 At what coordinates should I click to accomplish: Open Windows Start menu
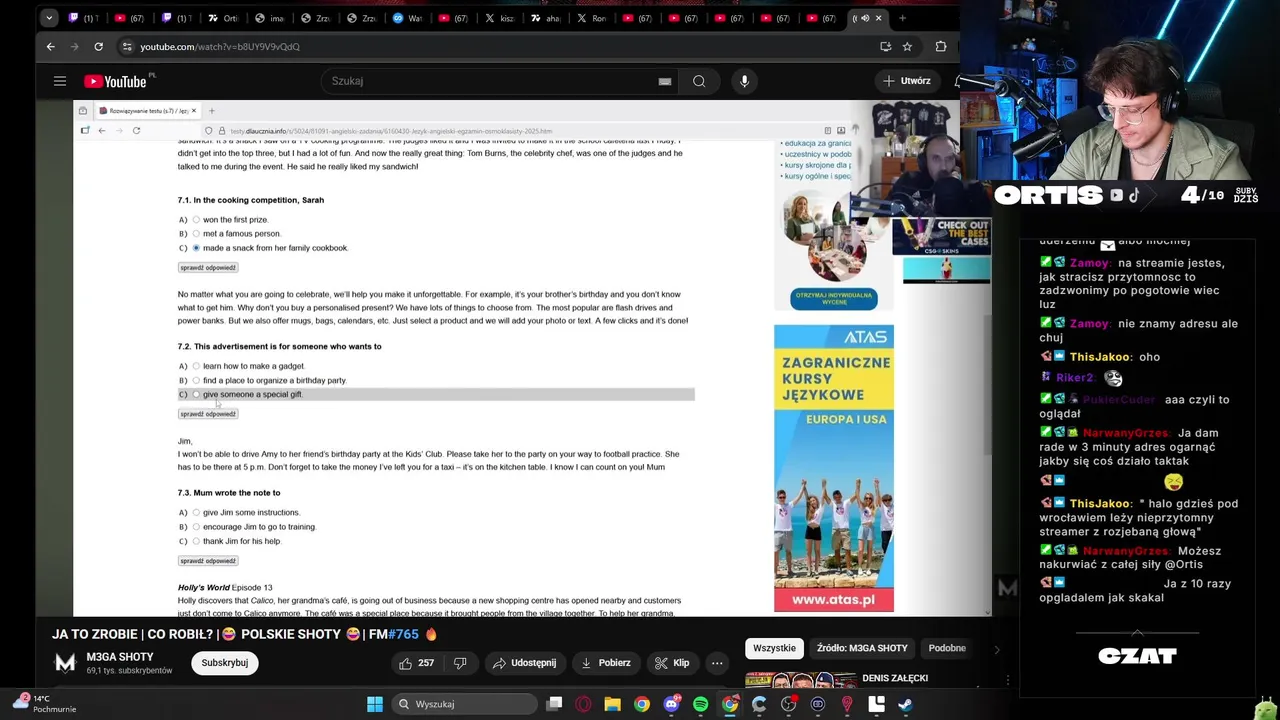click(x=375, y=704)
